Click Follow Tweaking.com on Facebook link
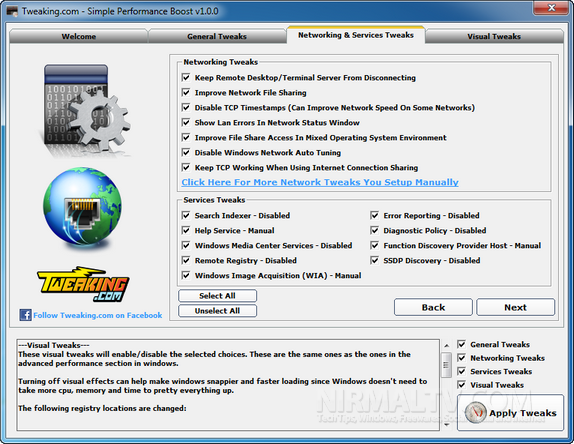This screenshot has width=574, height=444. (98, 315)
